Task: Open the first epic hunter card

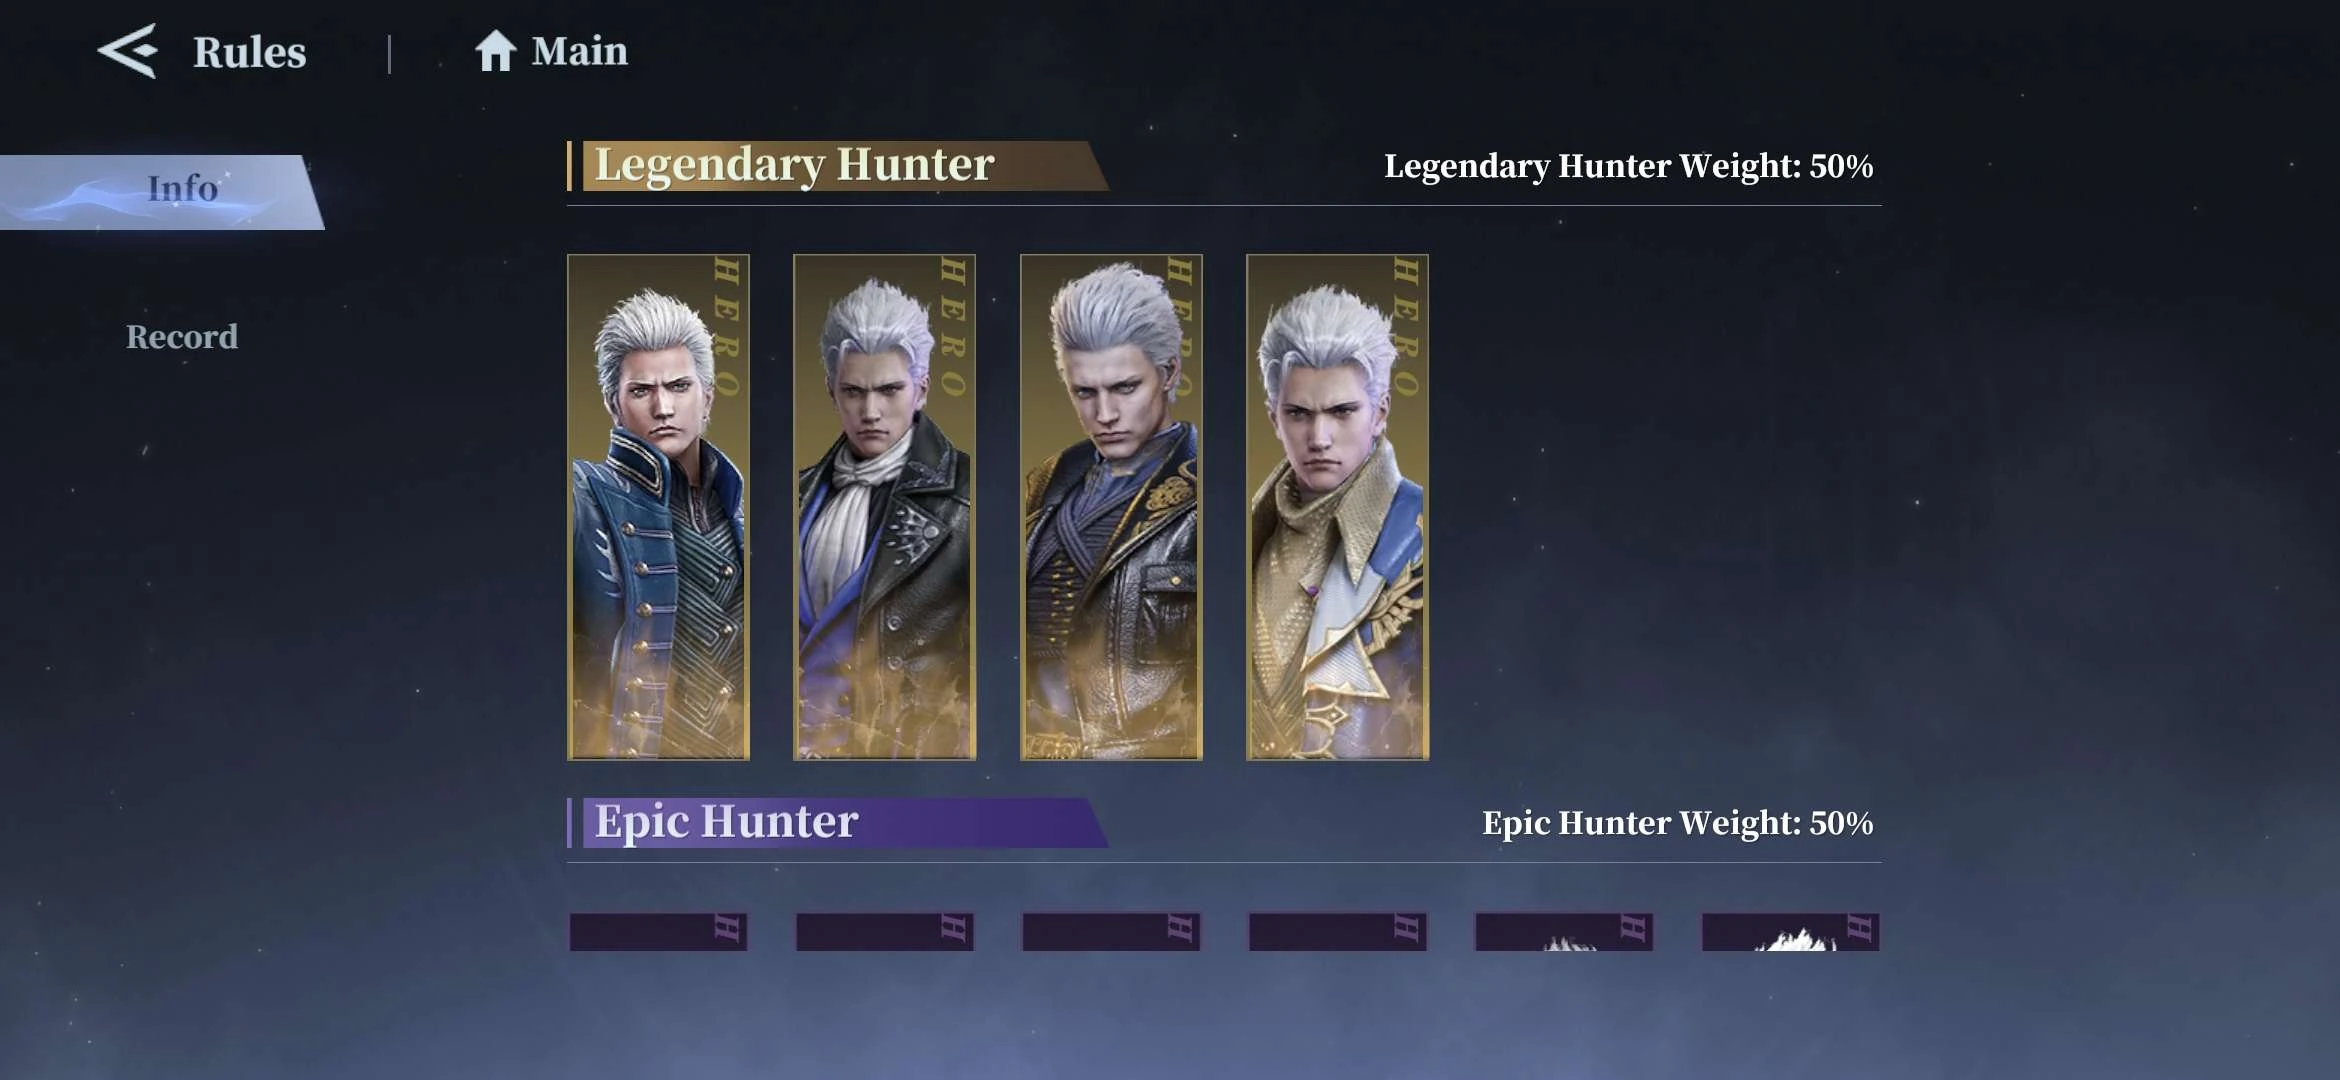Action: click(658, 932)
